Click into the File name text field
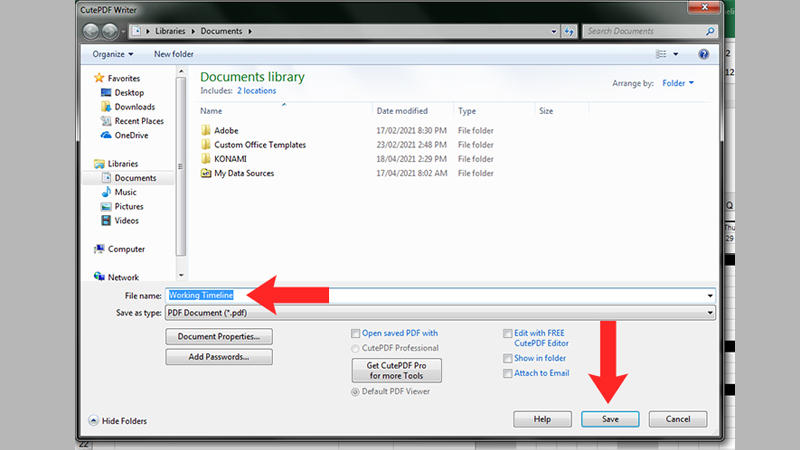 pyautogui.click(x=440, y=295)
